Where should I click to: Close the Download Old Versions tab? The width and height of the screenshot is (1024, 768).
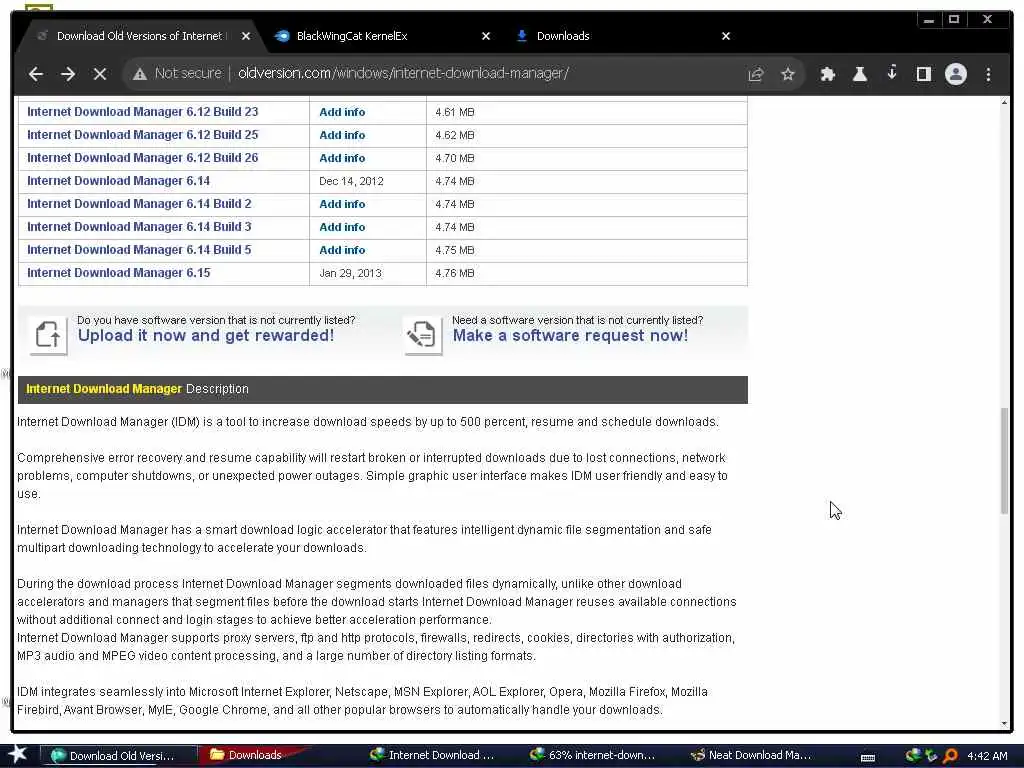click(246, 36)
